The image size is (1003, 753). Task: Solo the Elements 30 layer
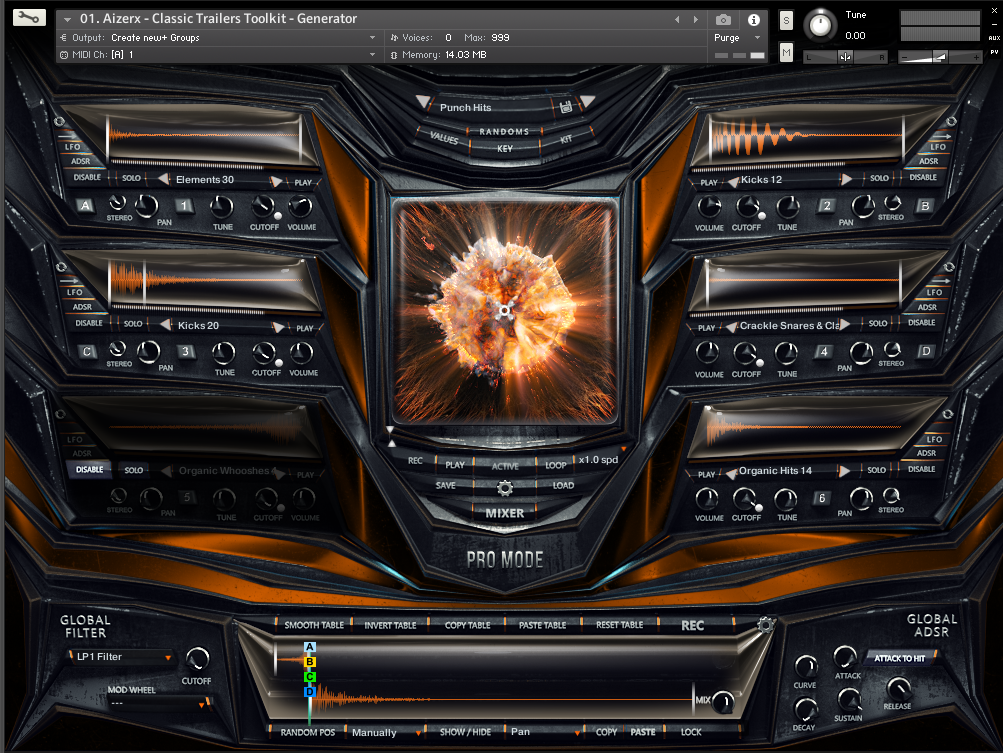tap(131, 178)
